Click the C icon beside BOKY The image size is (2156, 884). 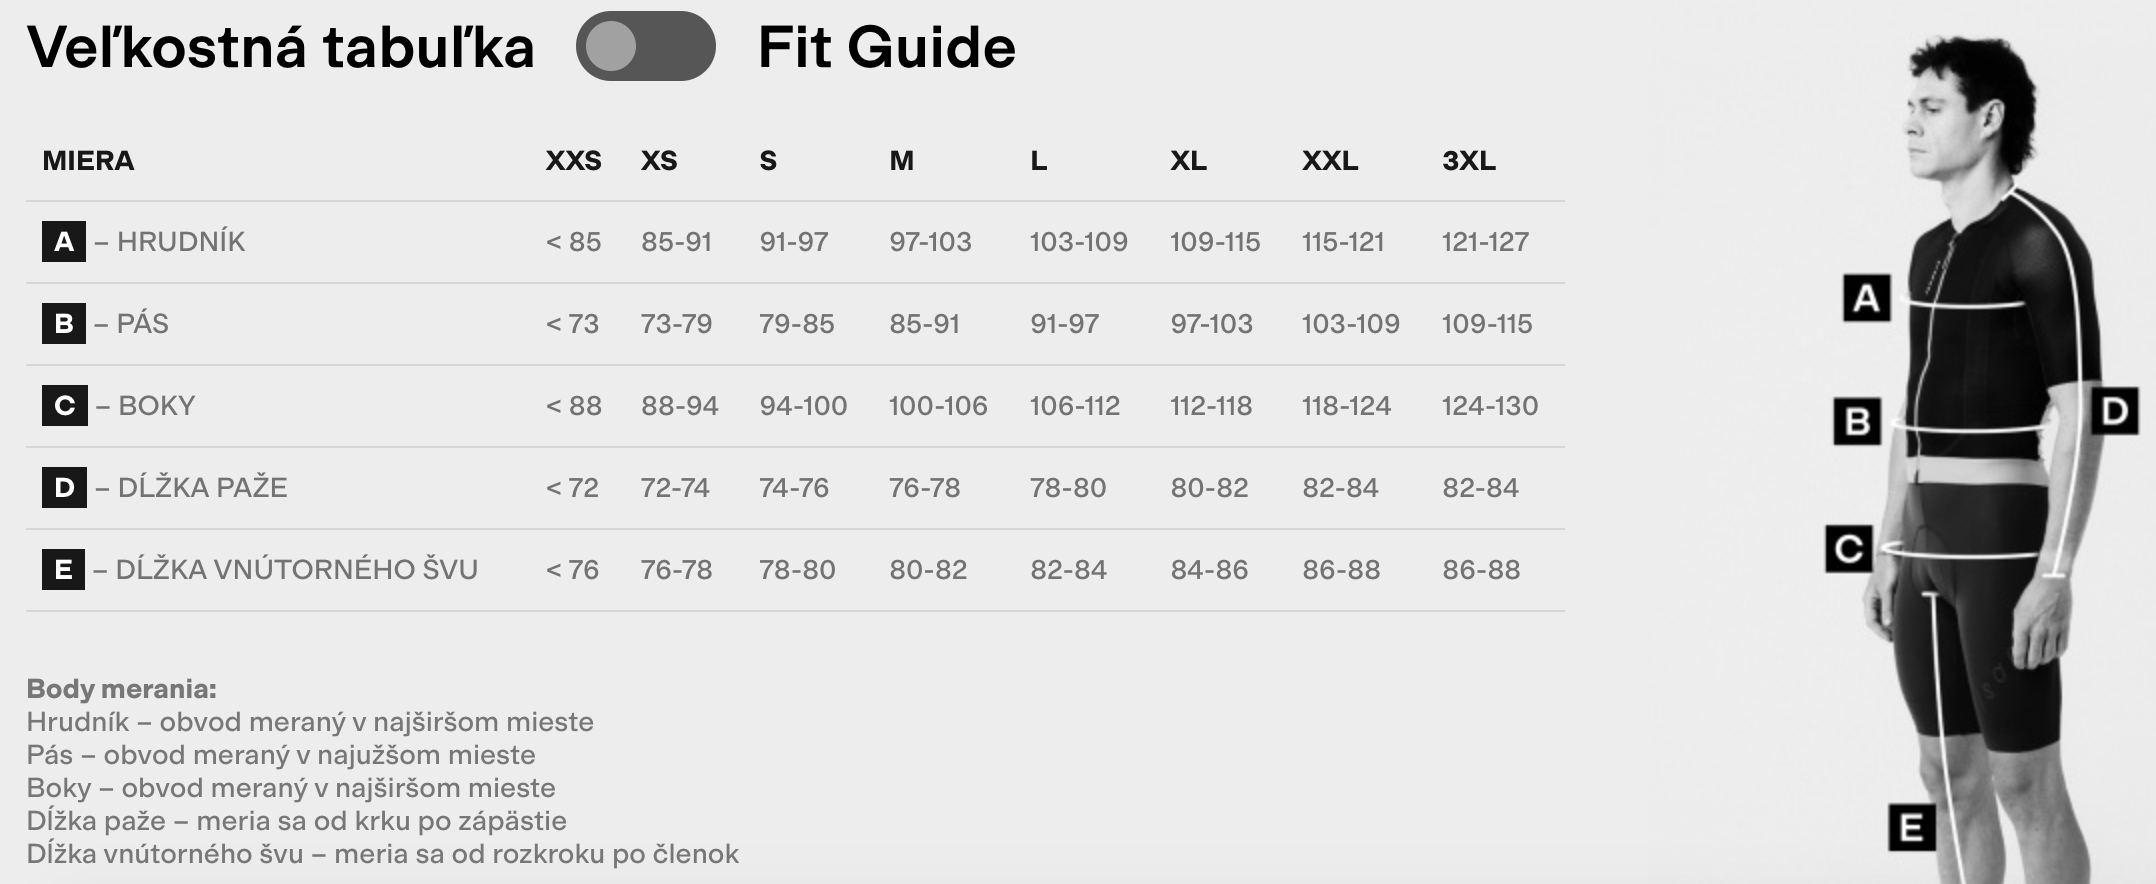64,405
